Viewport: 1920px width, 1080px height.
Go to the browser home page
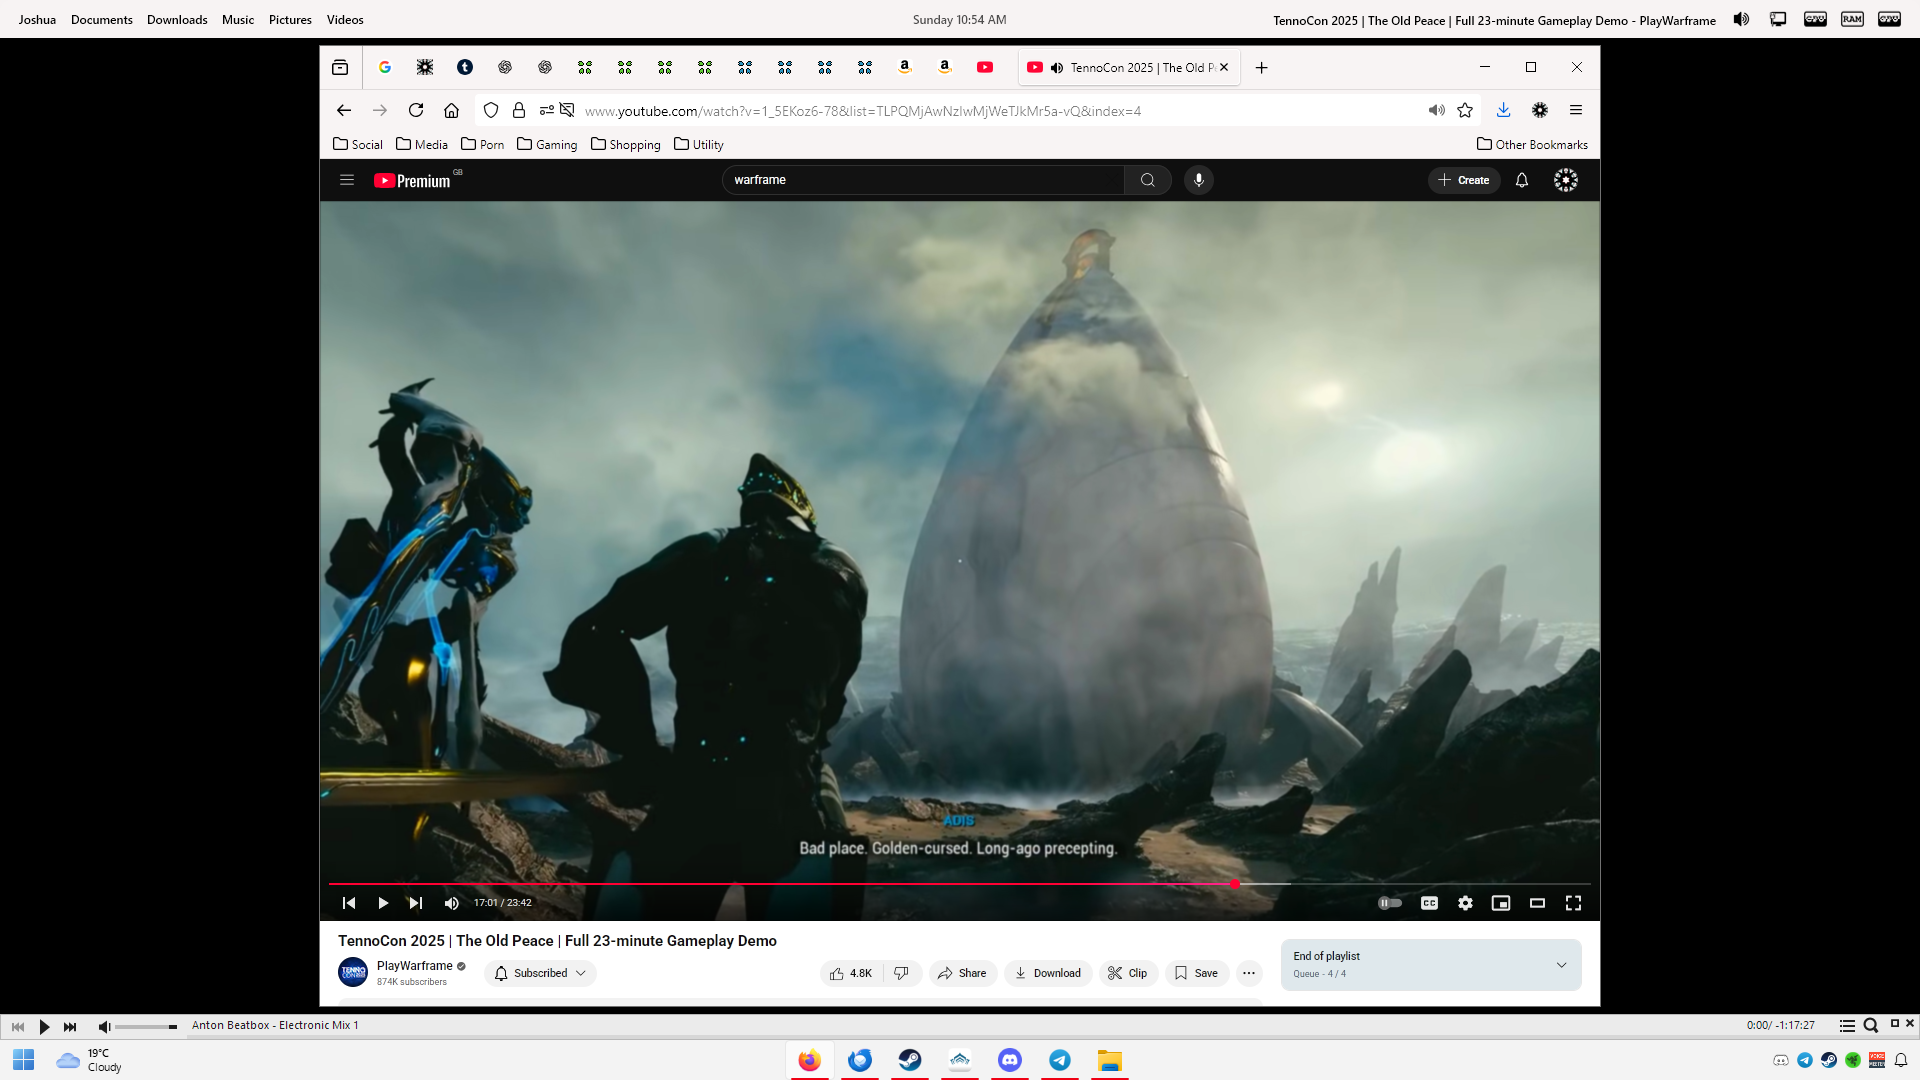pyautogui.click(x=452, y=111)
